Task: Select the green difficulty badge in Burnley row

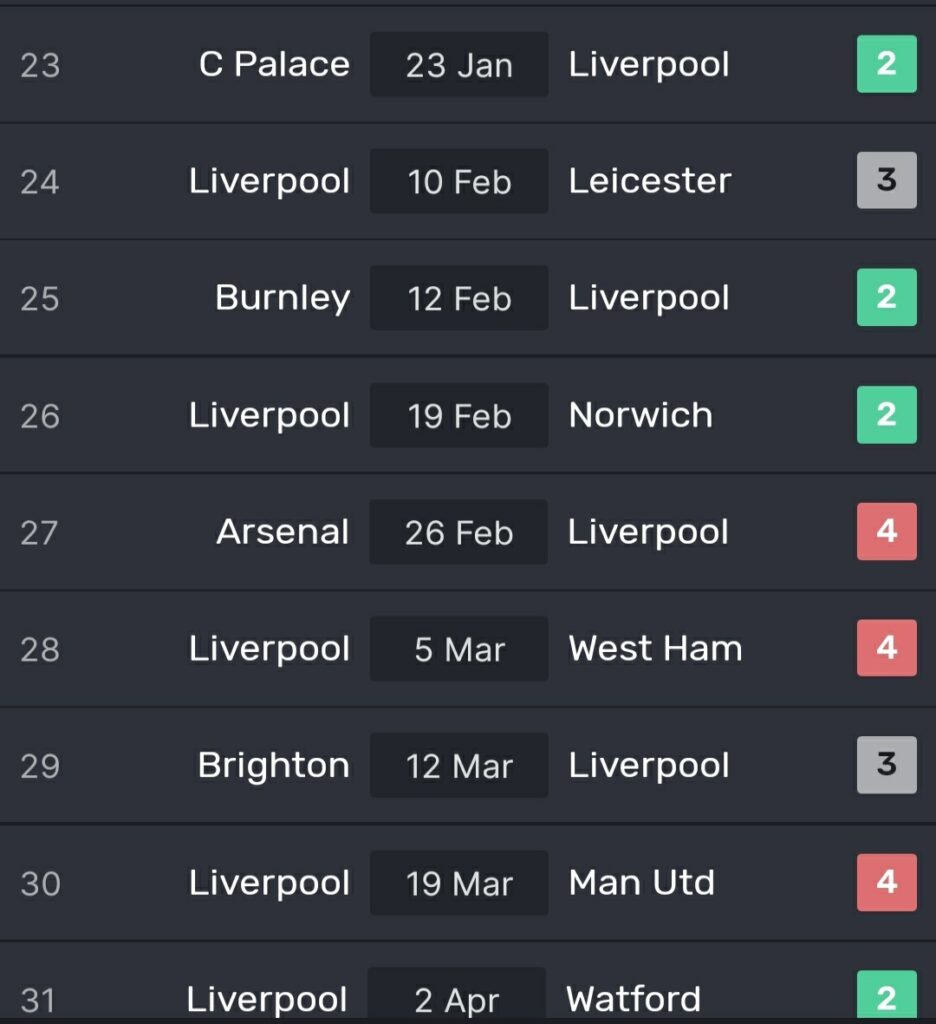Action: (886, 298)
